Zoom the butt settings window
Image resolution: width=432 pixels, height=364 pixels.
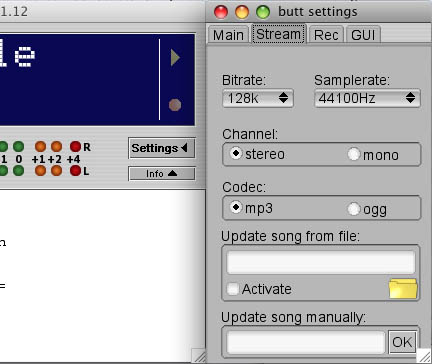(263, 12)
